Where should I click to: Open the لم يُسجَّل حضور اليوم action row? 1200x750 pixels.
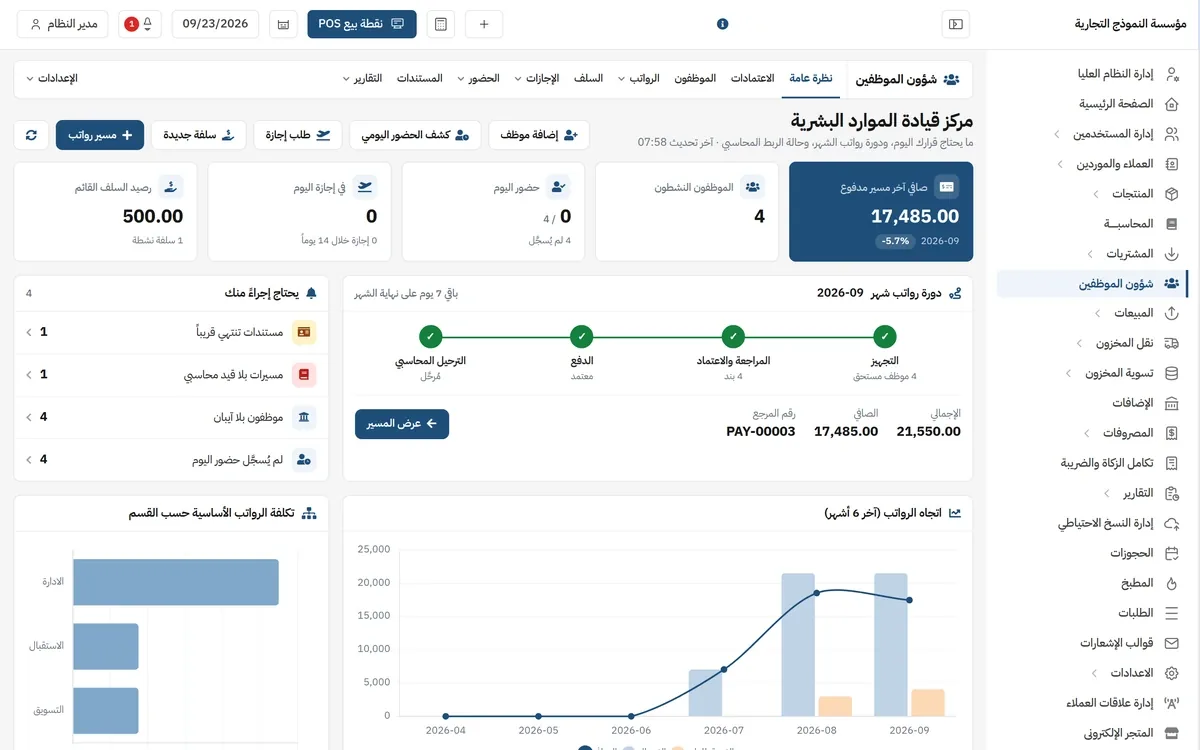[x=172, y=460]
